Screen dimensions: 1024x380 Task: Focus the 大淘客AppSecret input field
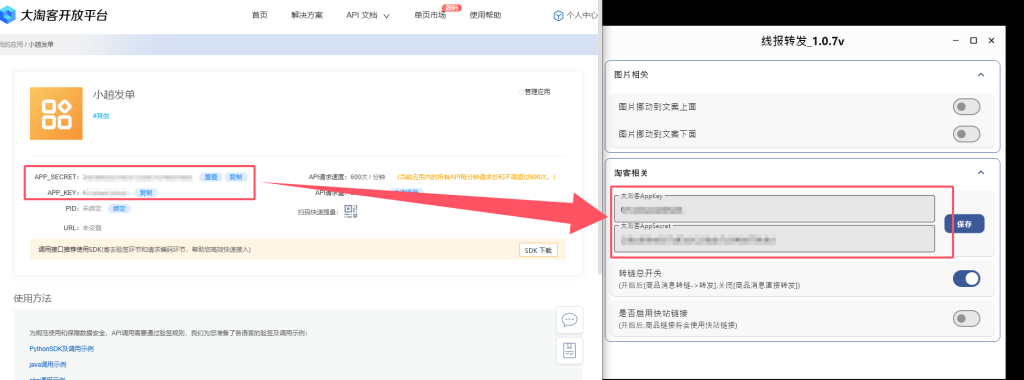click(x=775, y=238)
